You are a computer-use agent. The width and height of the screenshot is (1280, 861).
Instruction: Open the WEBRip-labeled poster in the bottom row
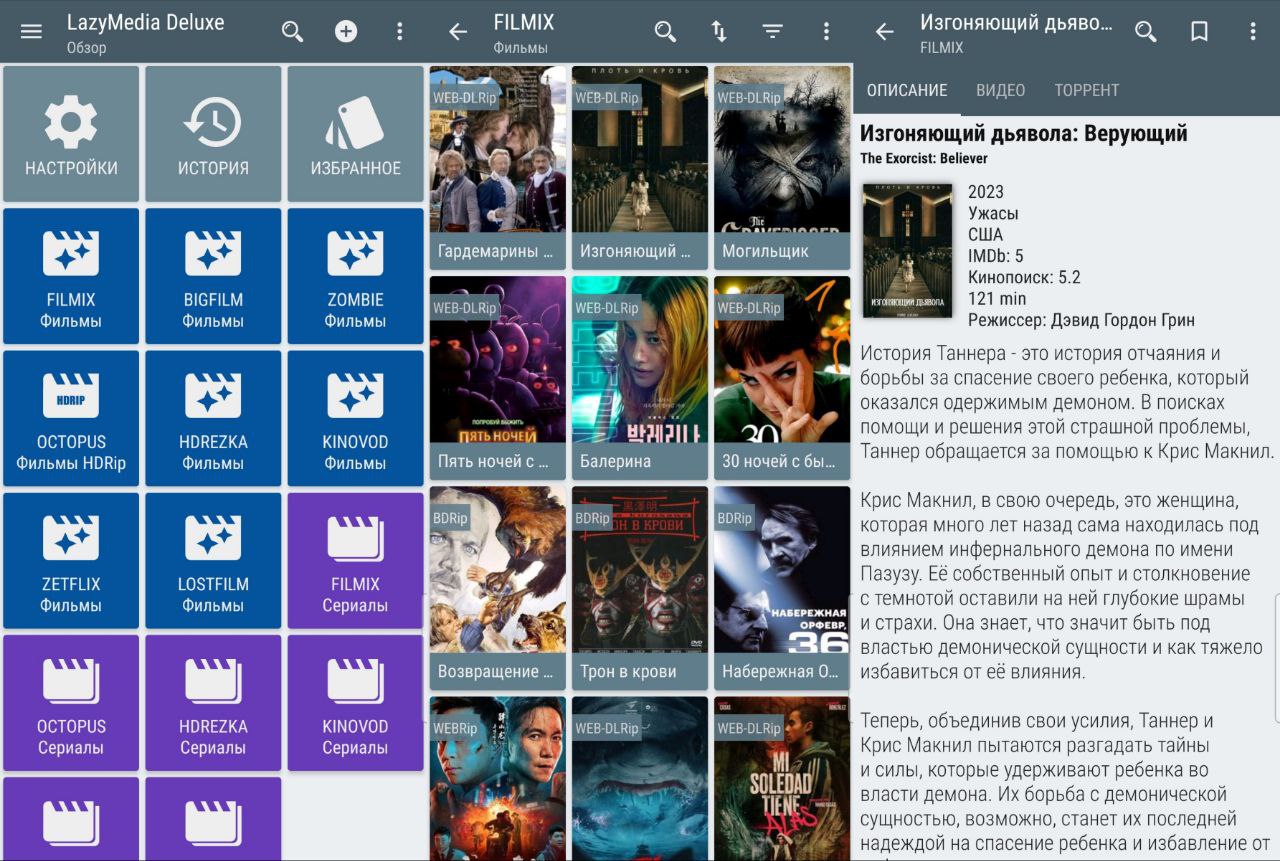pyautogui.click(x=498, y=778)
